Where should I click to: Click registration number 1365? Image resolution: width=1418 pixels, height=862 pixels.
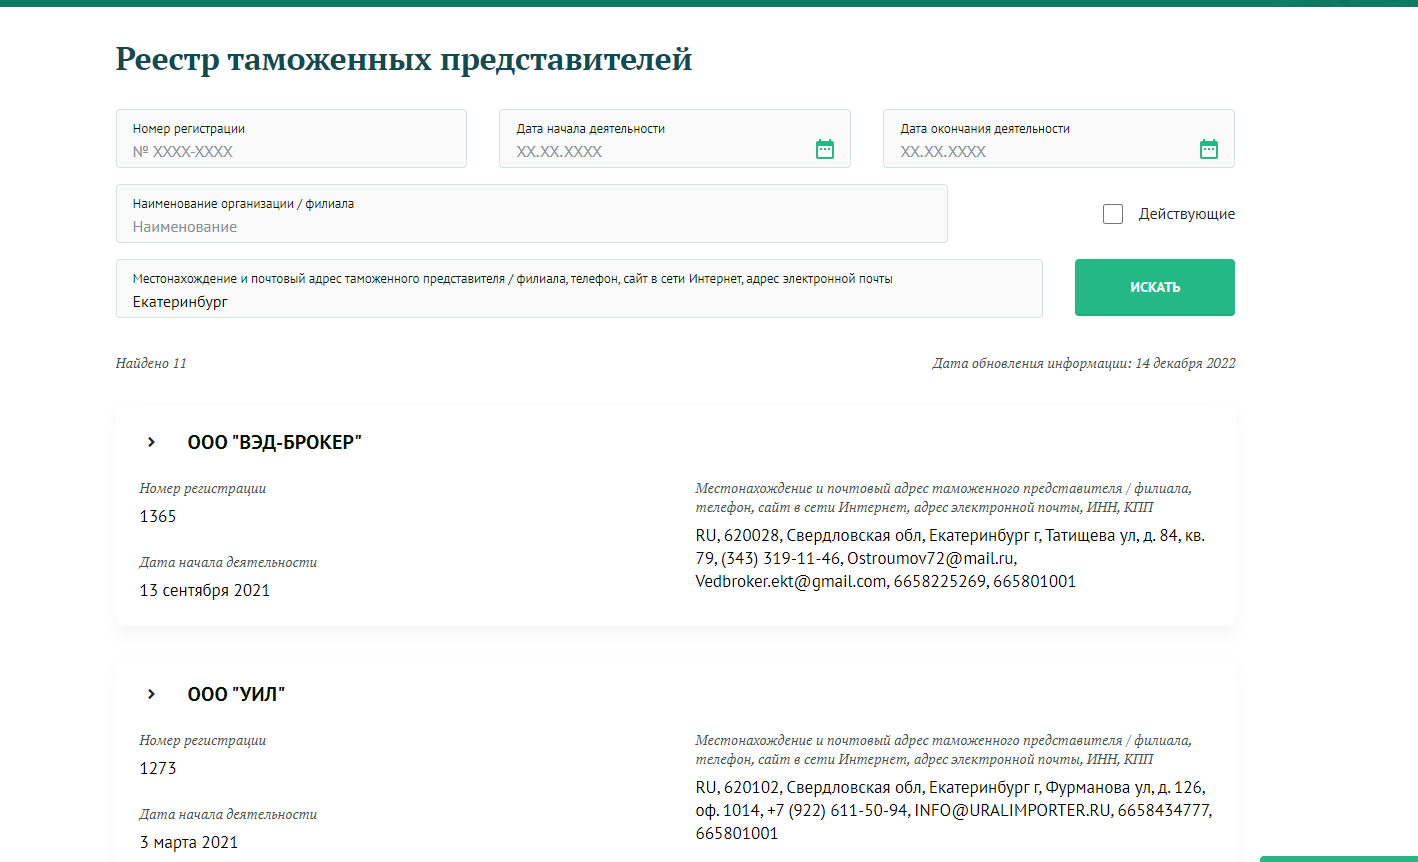[x=158, y=517]
